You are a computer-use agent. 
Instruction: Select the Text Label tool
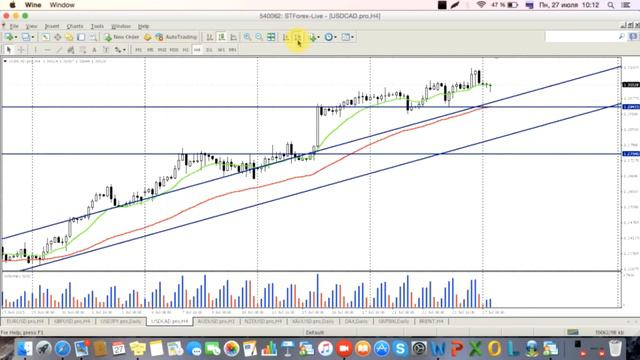coord(106,50)
